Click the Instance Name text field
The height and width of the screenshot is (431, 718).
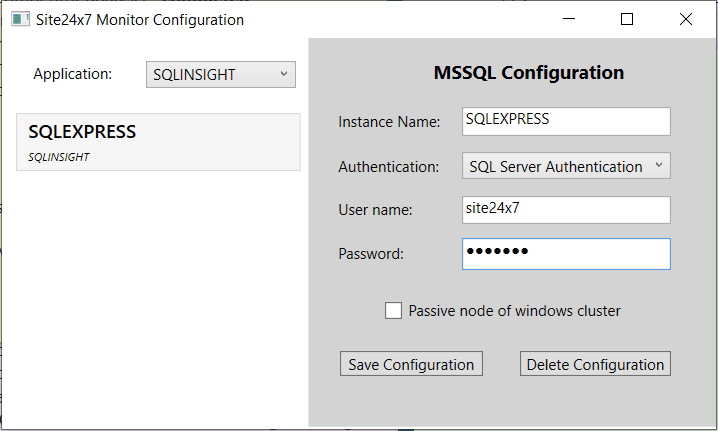[x=566, y=121]
